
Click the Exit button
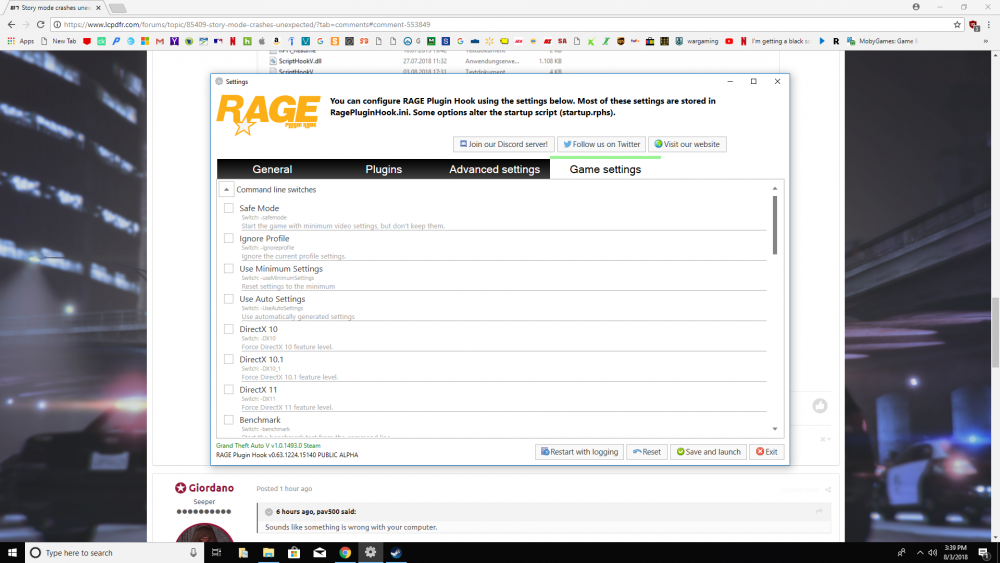pos(767,451)
